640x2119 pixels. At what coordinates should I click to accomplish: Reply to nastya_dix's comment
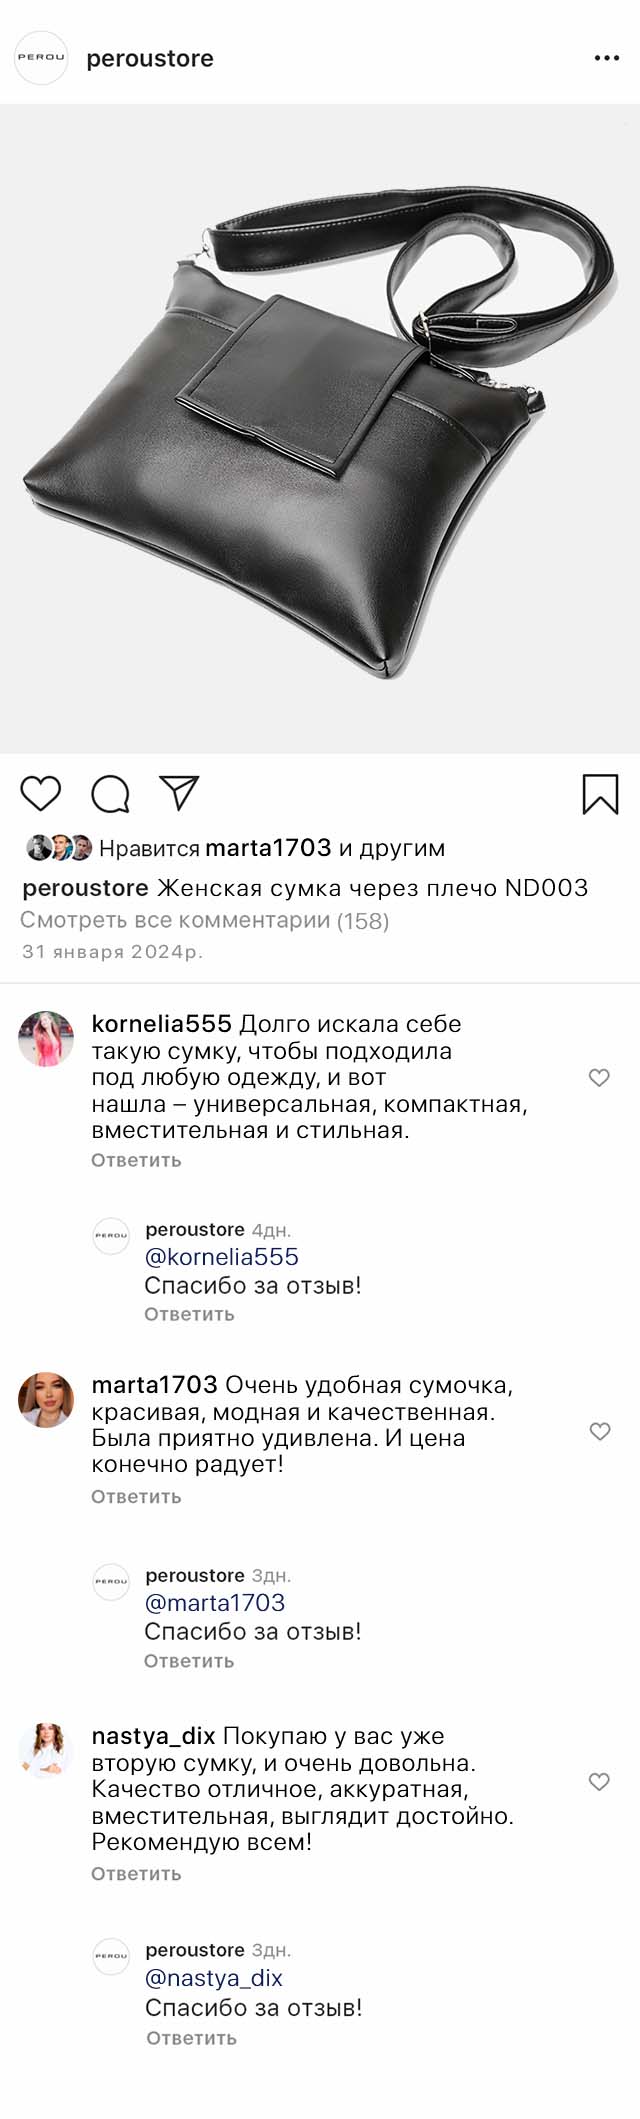pyautogui.click(x=136, y=1873)
